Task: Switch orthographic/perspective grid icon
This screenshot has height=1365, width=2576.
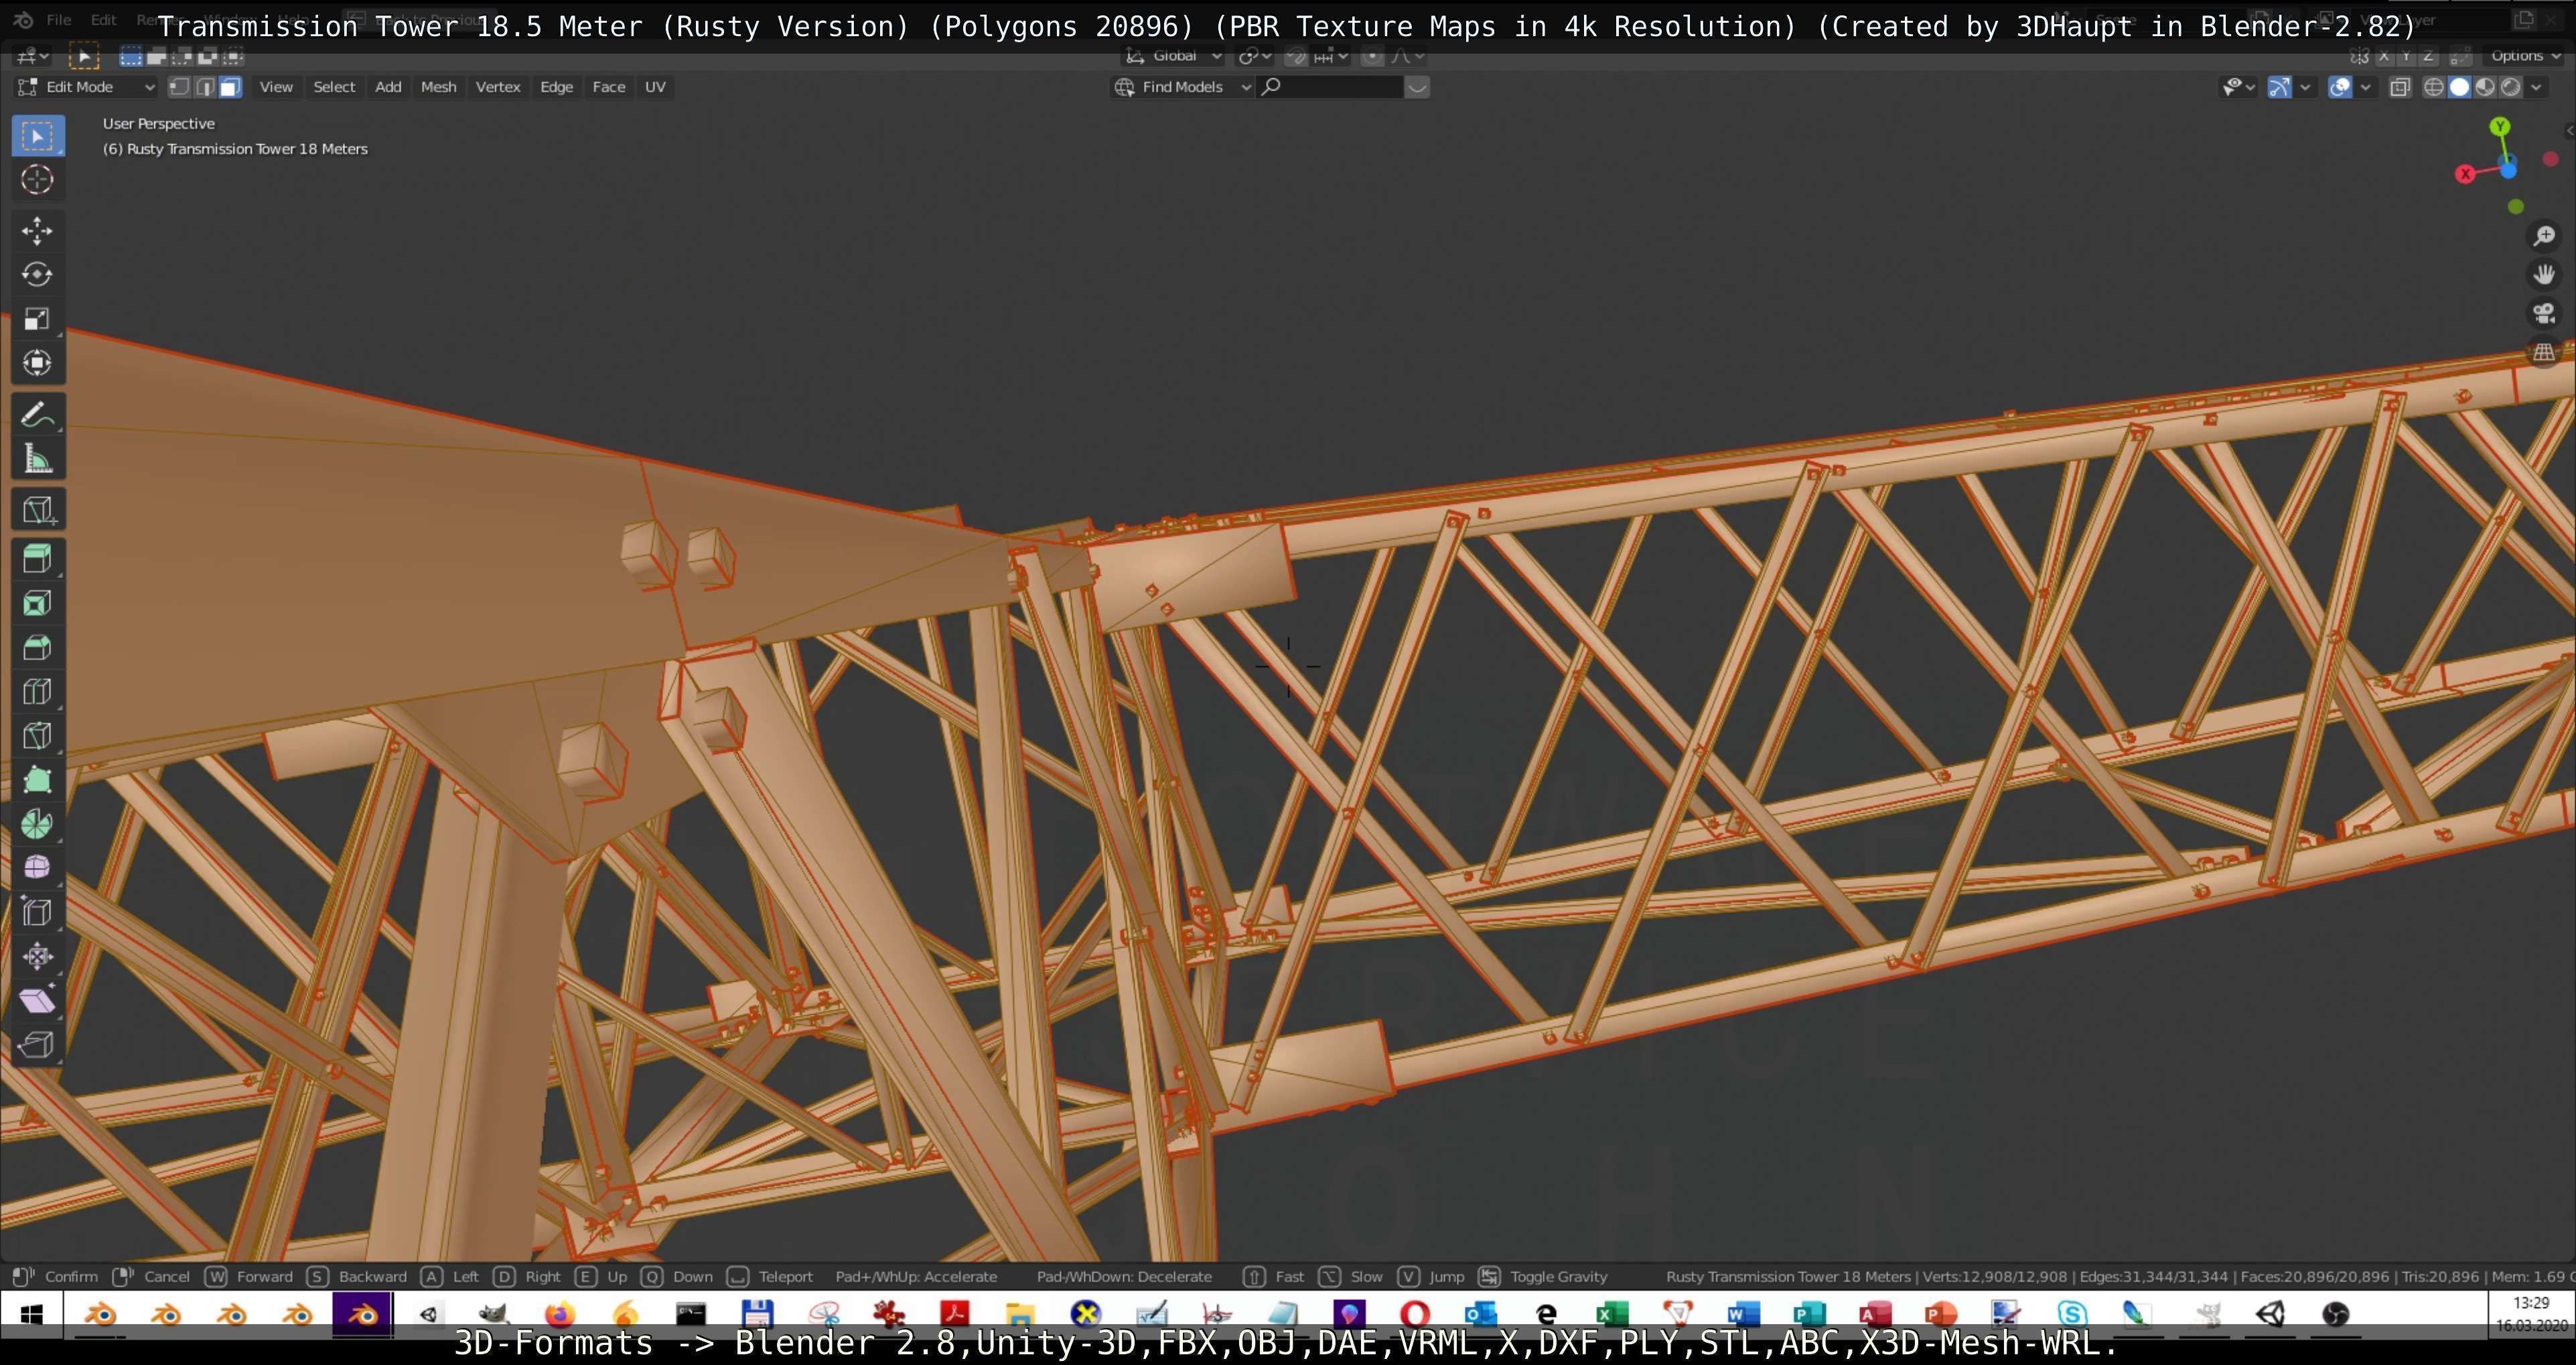Action: pyautogui.click(x=2544, y=352)
